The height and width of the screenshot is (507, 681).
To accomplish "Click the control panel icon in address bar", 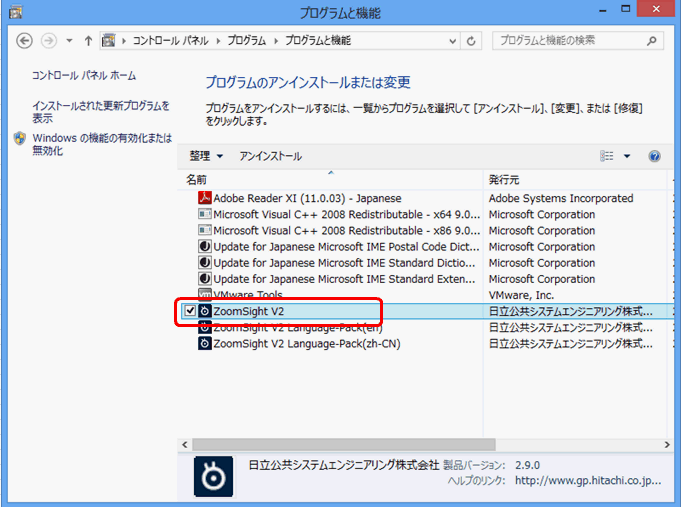I will [109, 40].
